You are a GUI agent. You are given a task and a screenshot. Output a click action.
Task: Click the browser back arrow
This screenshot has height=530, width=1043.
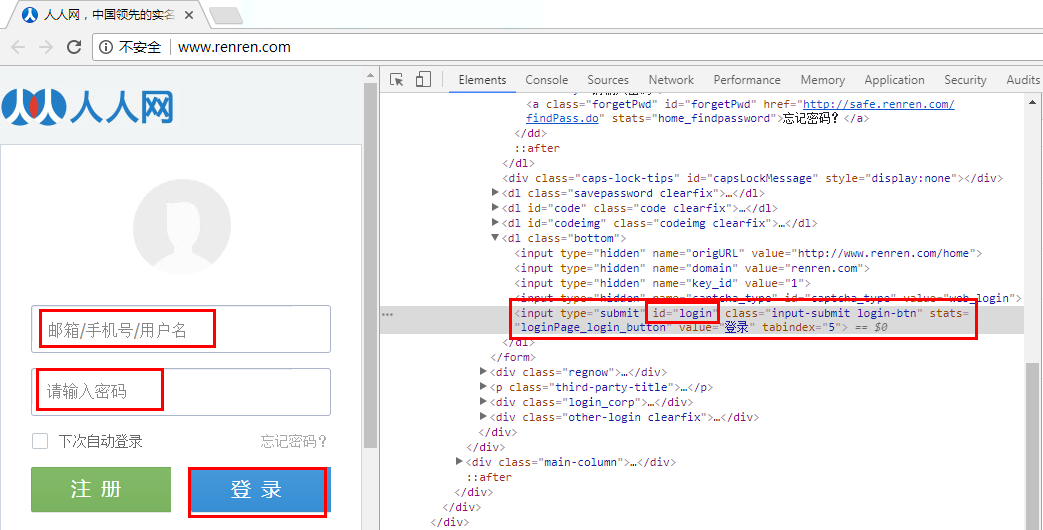[x=18, y=47]
